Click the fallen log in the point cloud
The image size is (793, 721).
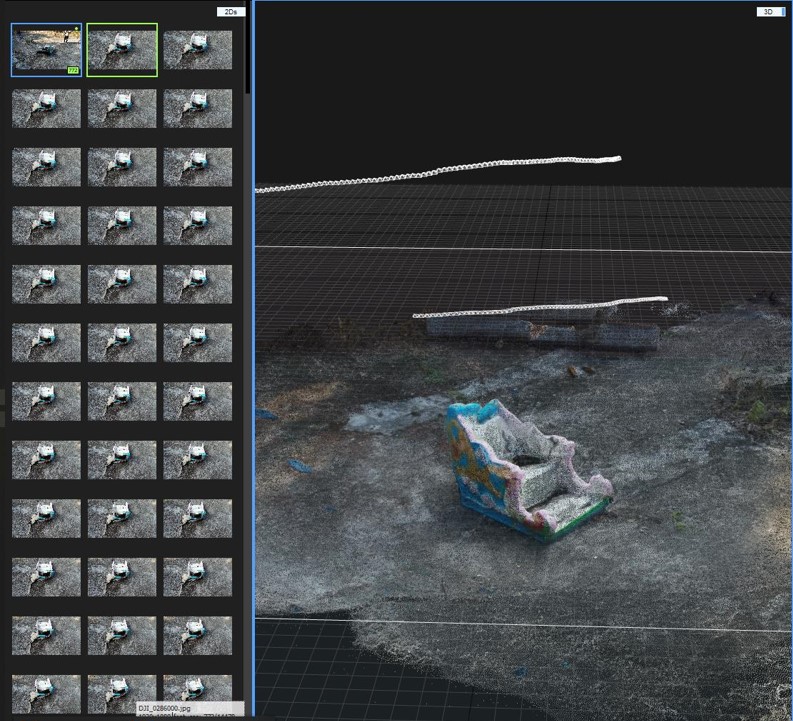540,332
